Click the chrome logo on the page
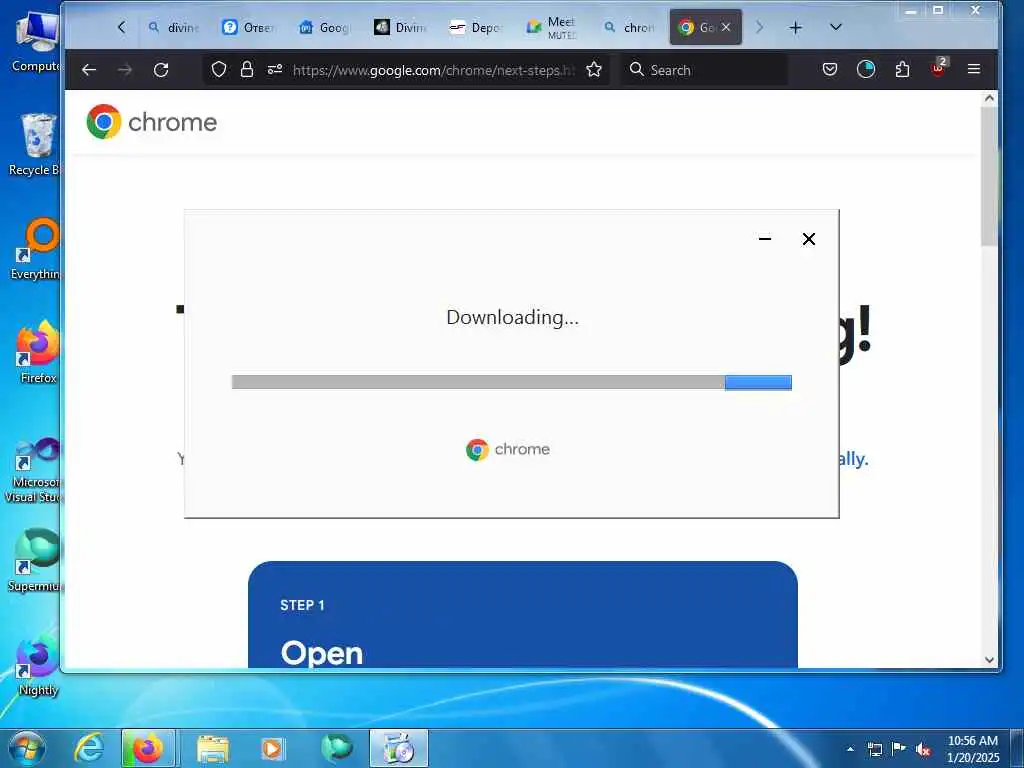Viewport: 1024px width, 768px height. (x=152, y=122)
